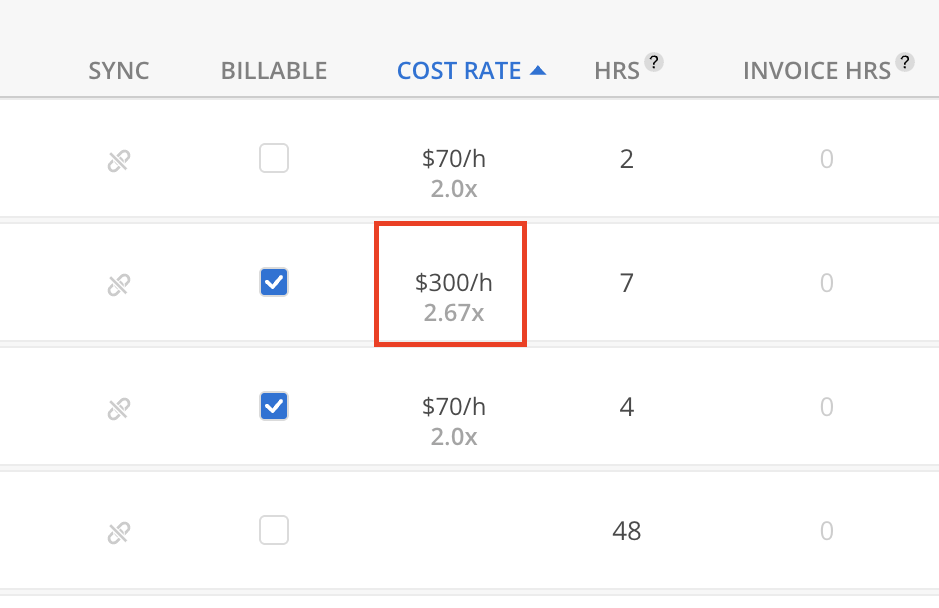
Task: Click the Cost Rate sort arrow
Action: pyautogui.click(x=538, y=71)
